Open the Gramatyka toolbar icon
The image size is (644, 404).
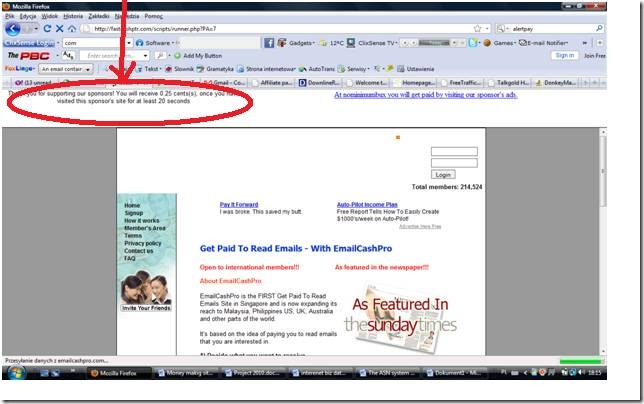[200, 69]
